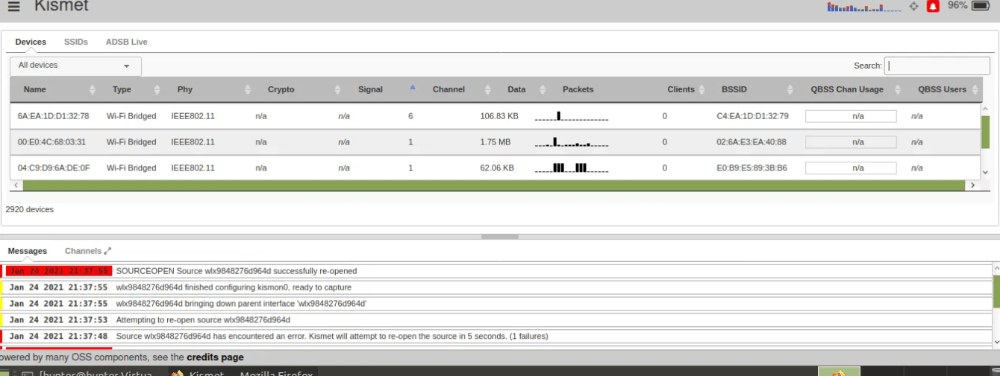Click the 106.83 KB data cell
Screen dimensions: 1000x376
499,116
